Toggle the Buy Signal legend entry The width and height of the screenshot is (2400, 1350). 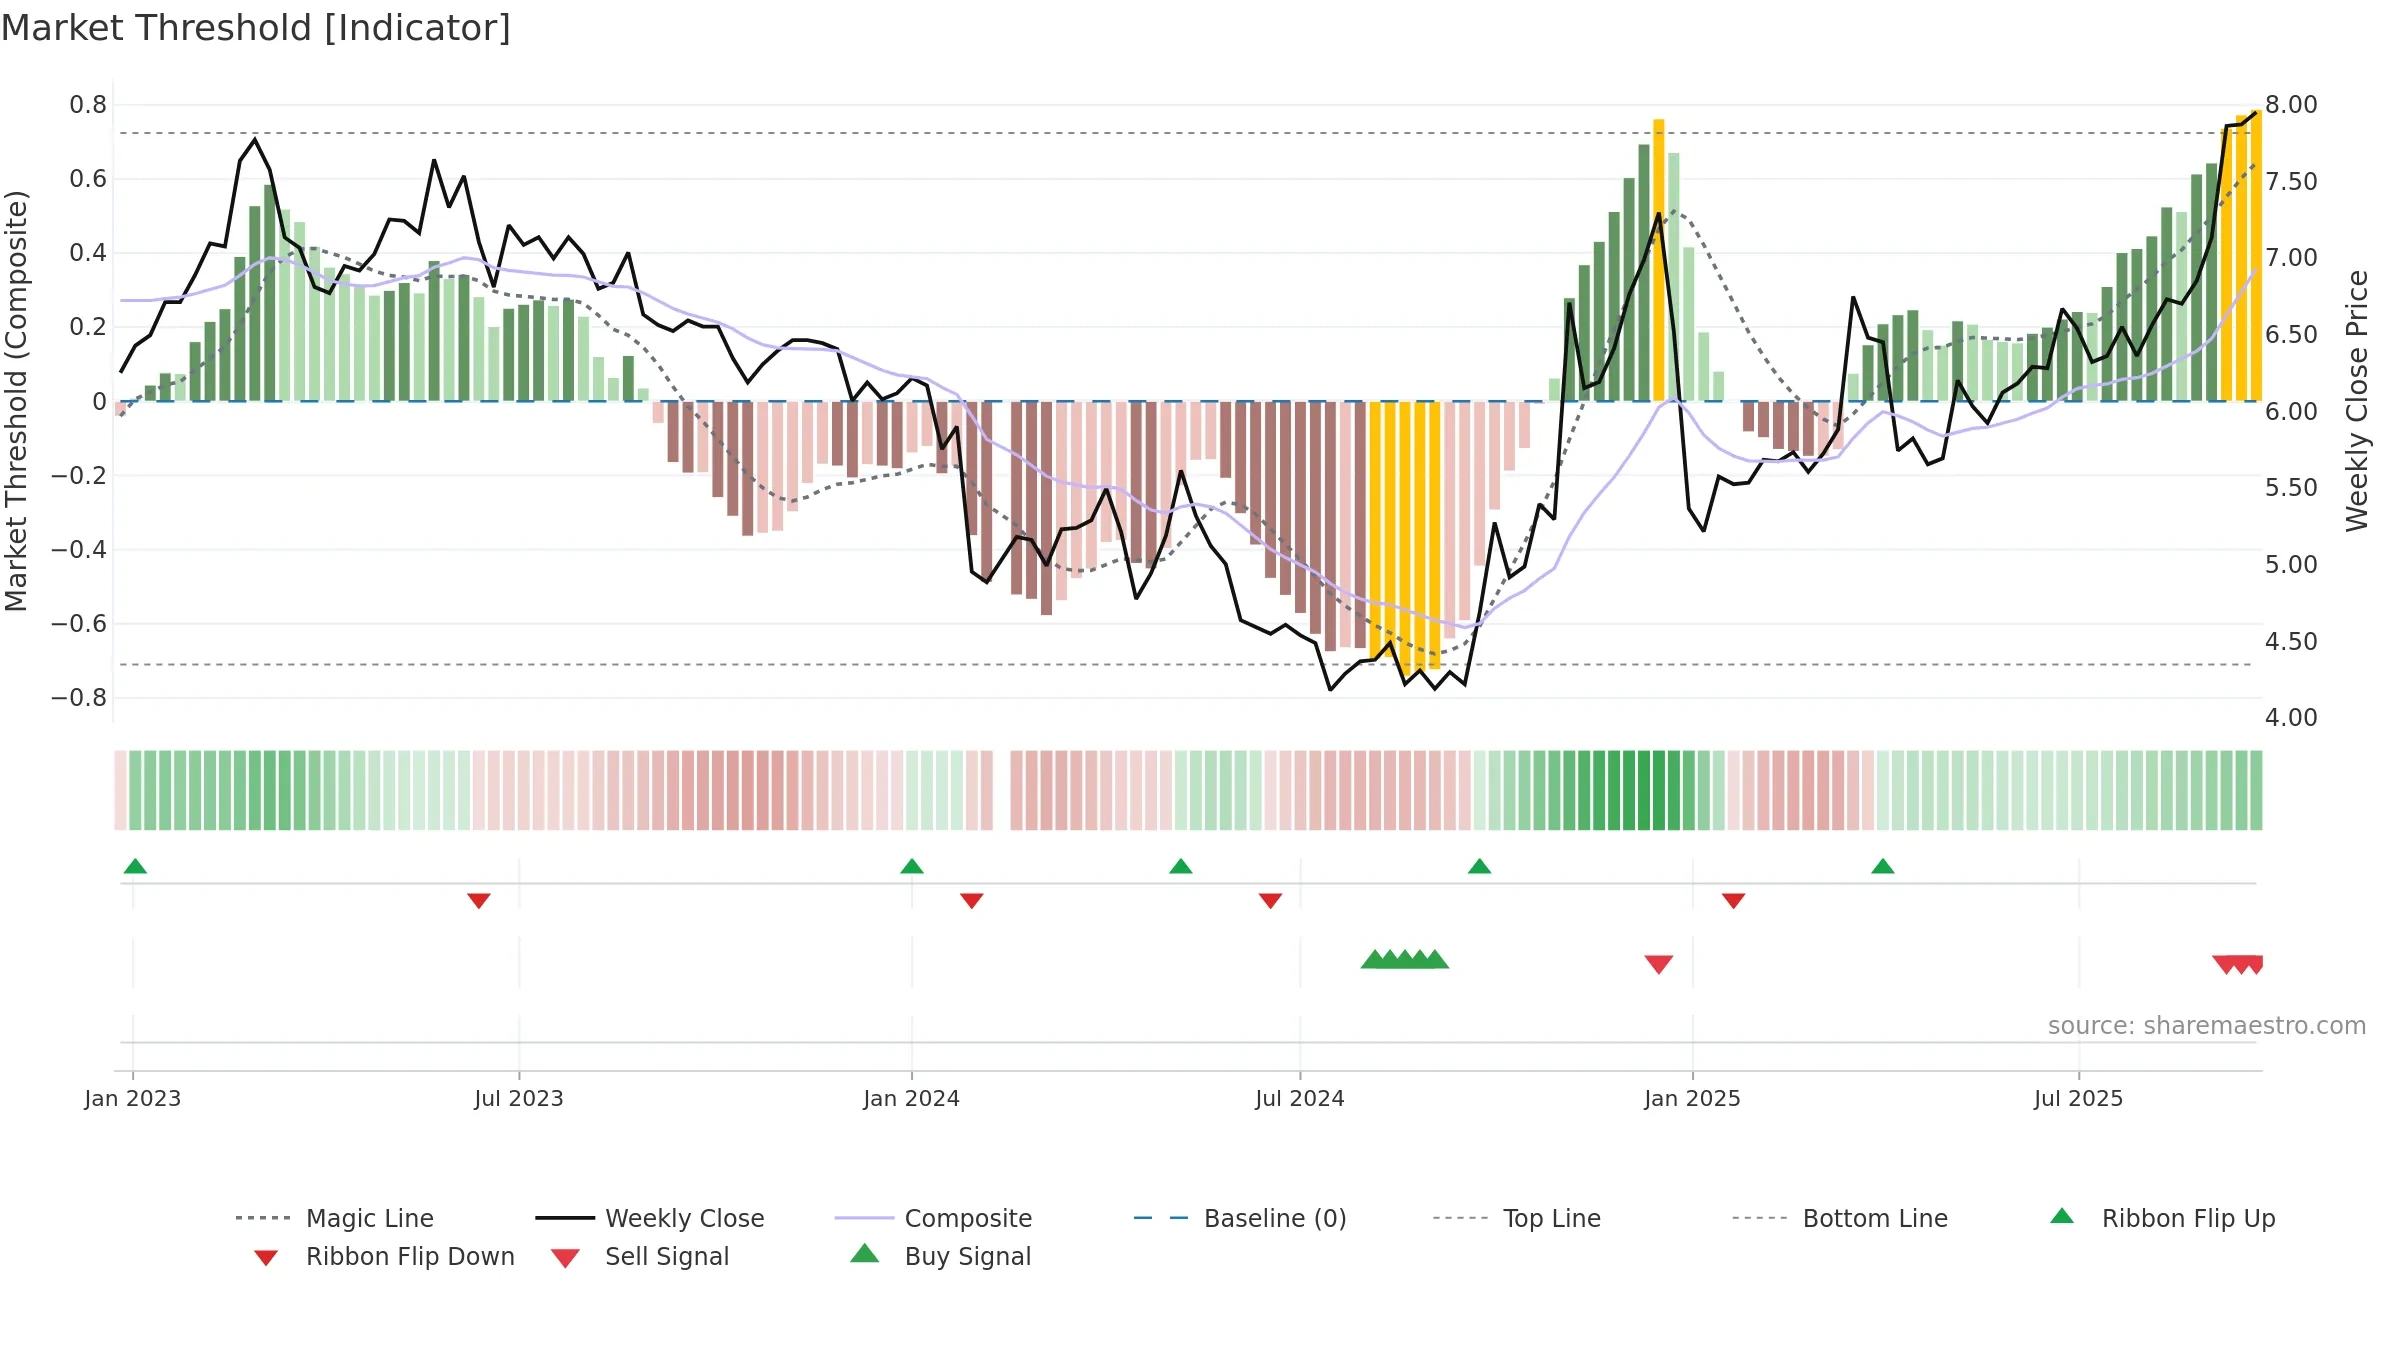pos(940,1256)
